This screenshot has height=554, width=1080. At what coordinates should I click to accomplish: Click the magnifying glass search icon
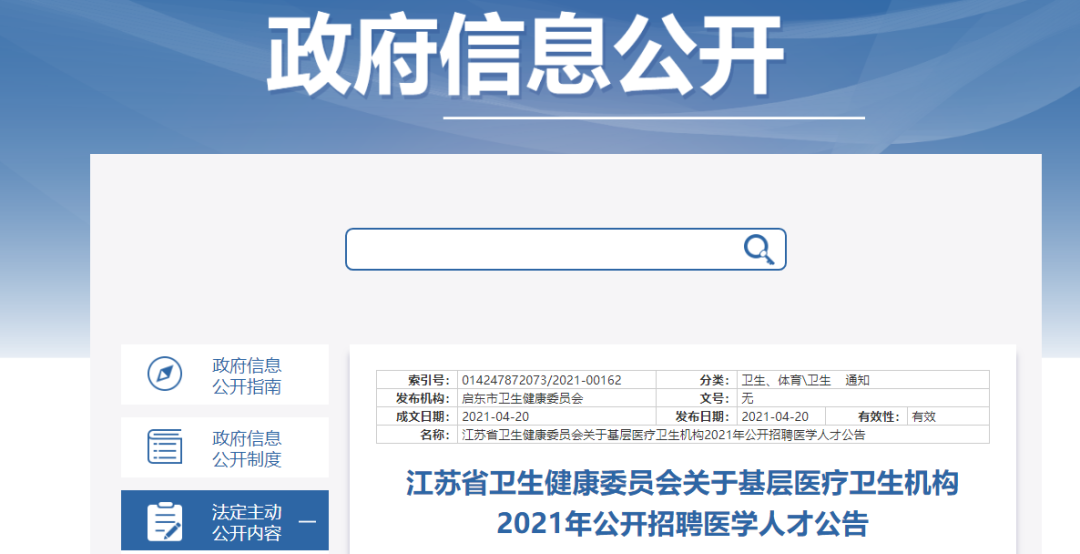pos(759,249)
